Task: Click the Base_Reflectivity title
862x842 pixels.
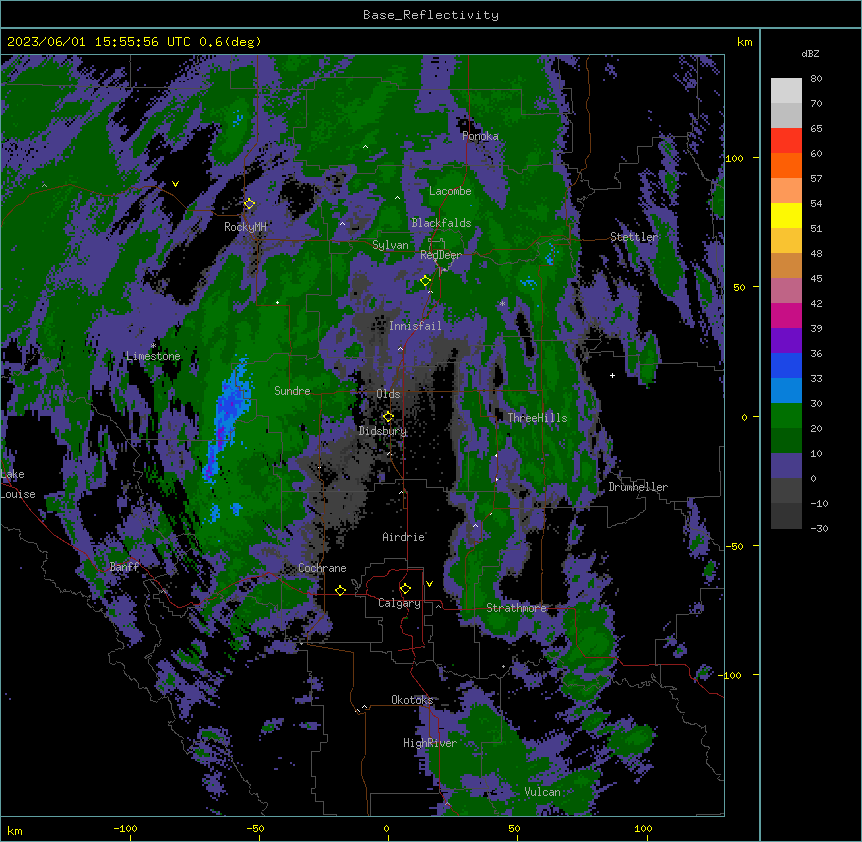Action: pyautogui.click(x=431, y=15)
